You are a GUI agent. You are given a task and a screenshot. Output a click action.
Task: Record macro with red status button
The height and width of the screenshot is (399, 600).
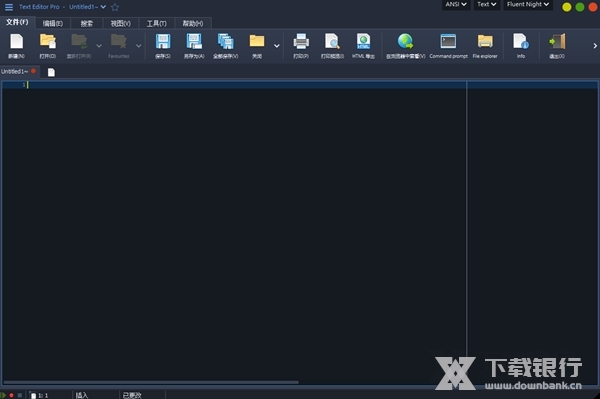point(11,395)
